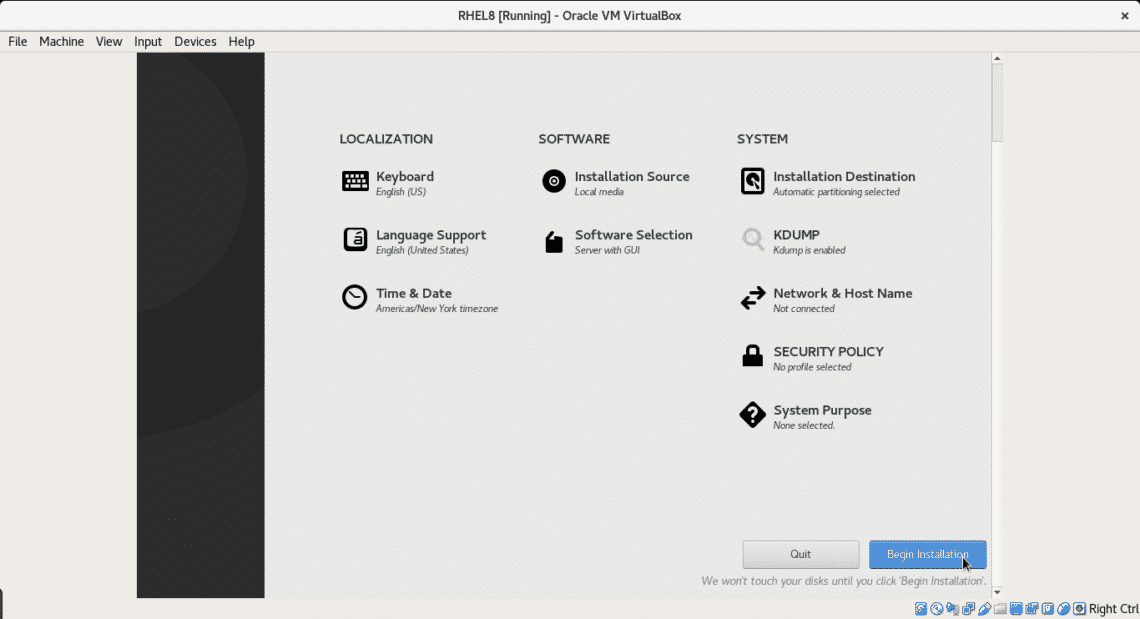The height and width of the screenshot is (619, 1140).
Task: Open KDUMP settings label
Action: click(796, 235)
